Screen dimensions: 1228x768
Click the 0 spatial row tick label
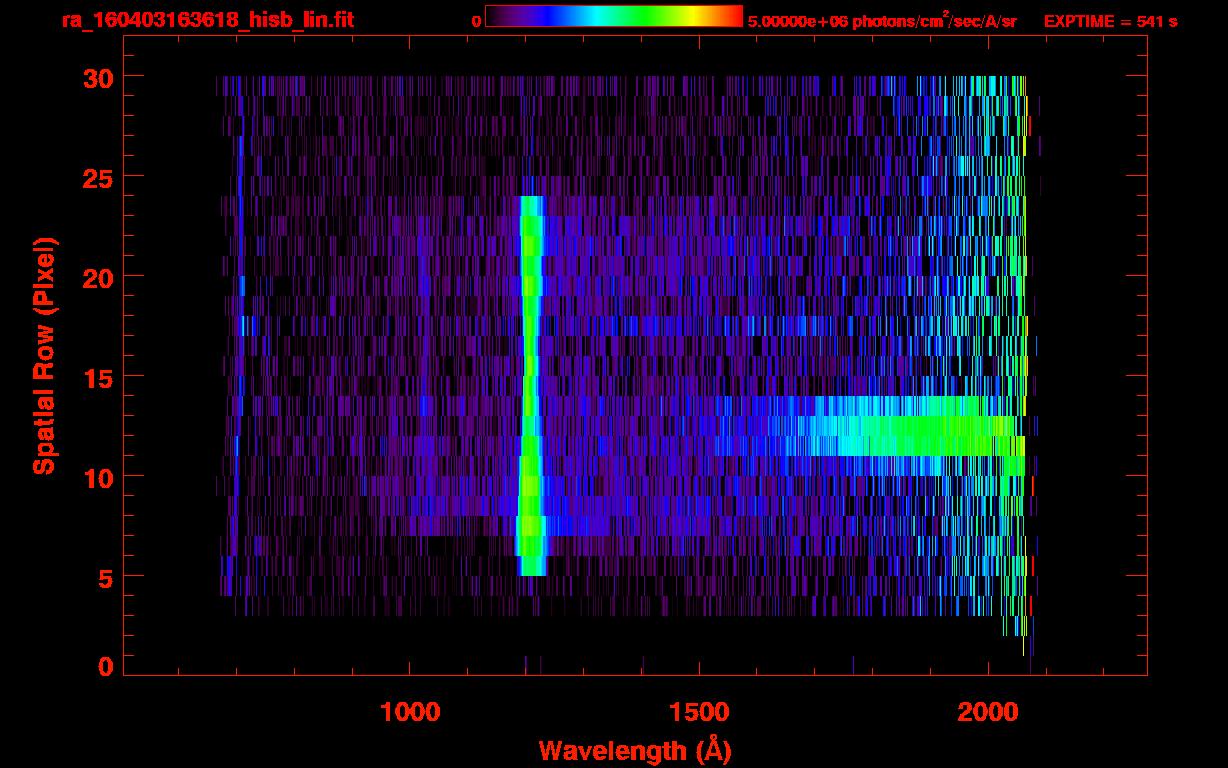[106, 666]
